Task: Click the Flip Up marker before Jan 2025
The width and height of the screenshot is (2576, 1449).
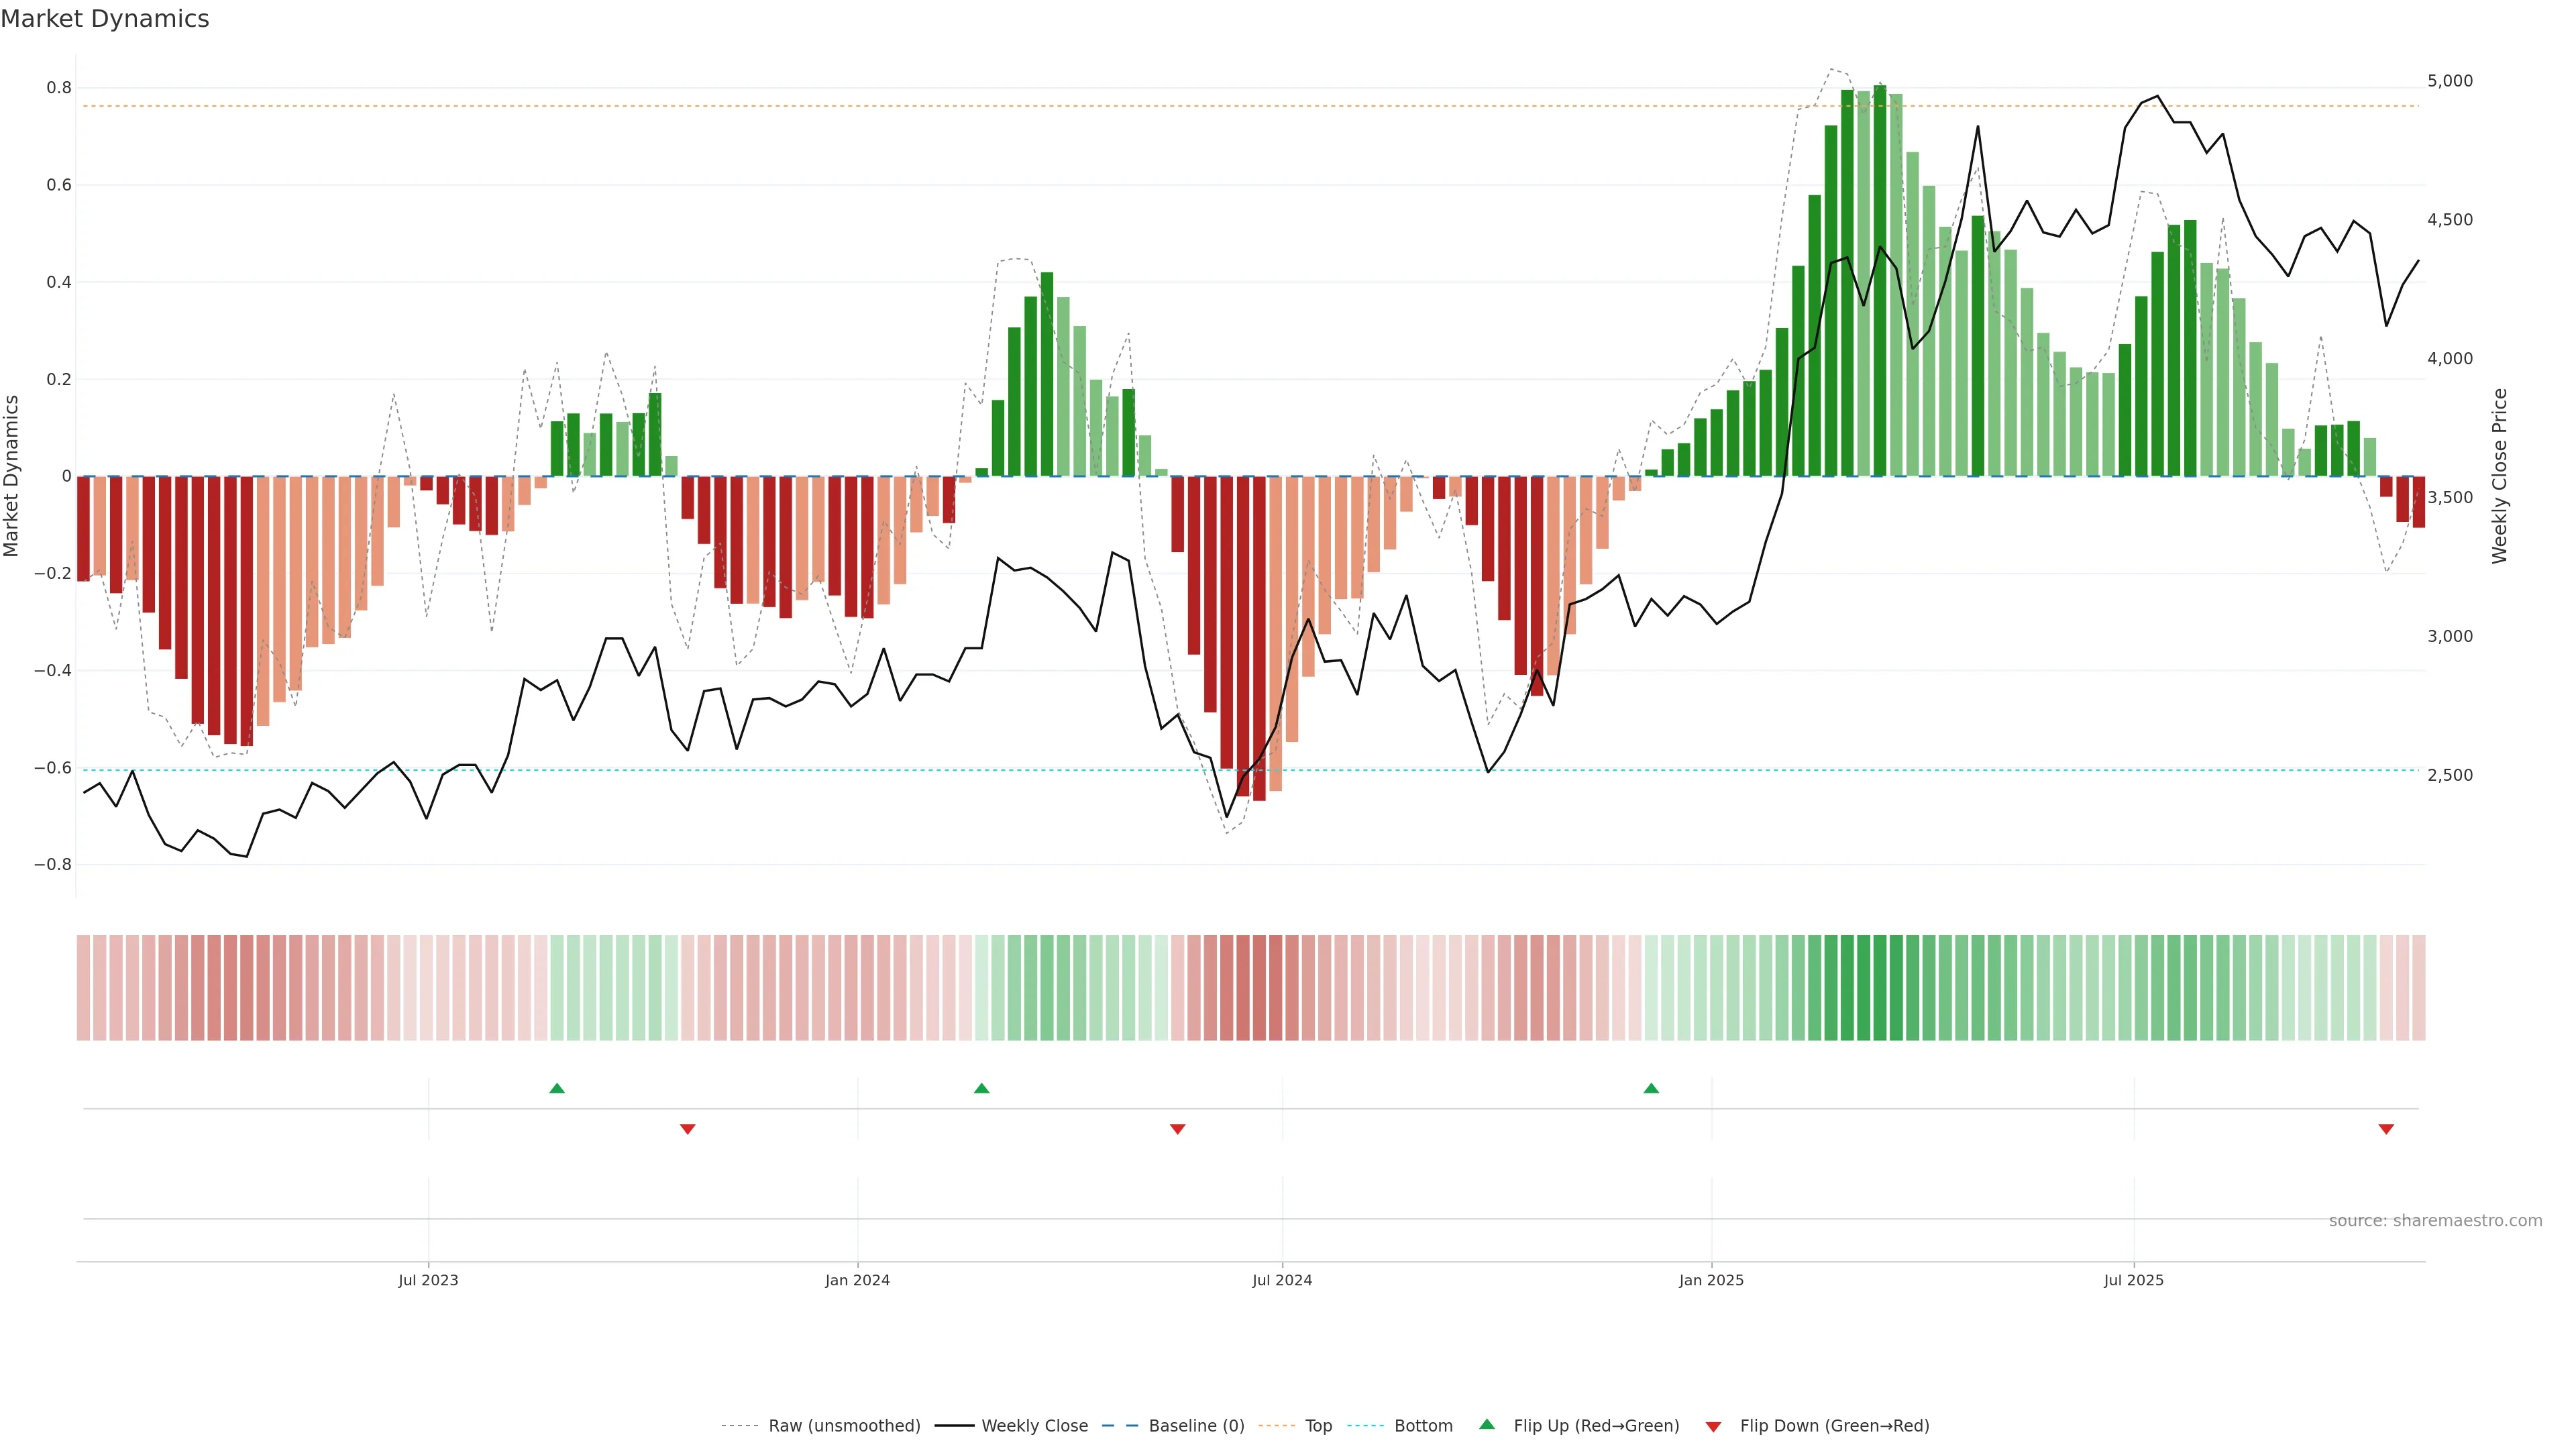Action: pyautogui.click(x=1651, y=1088)
